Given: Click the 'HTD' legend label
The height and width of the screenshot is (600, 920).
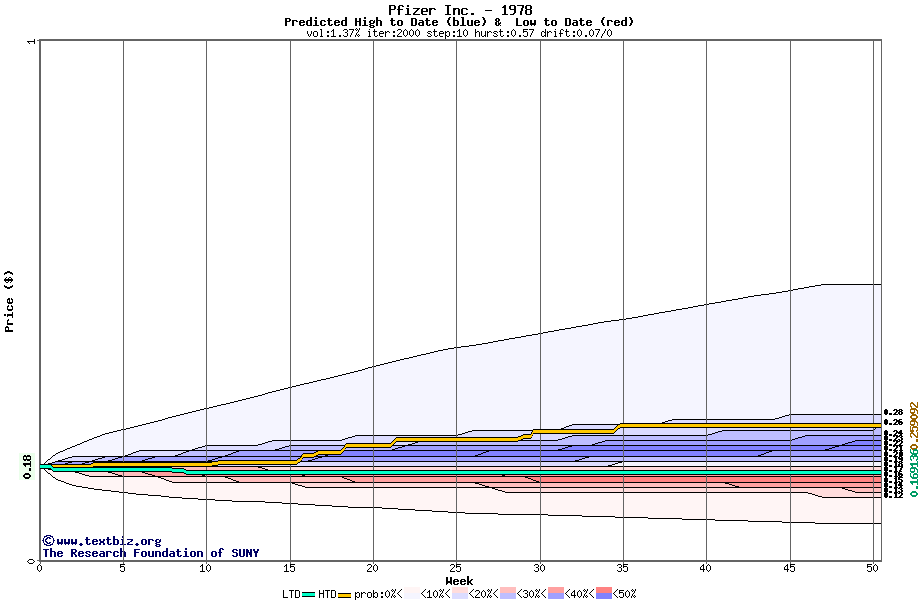Looking at the screenshot, I should click(327, 594).
